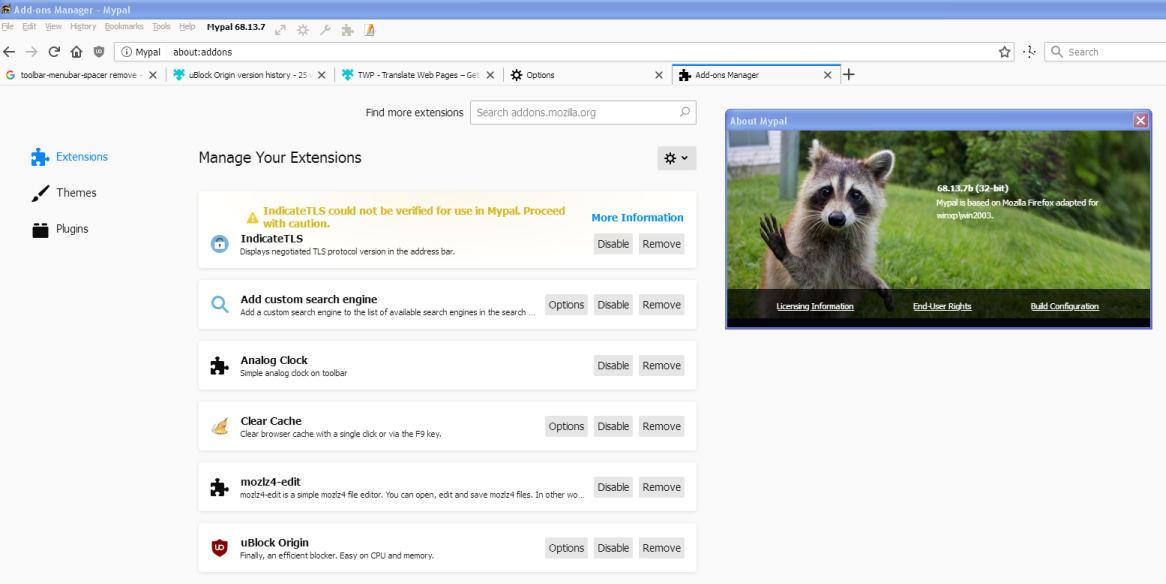Select Extensions in the sidebar
This screenshot has height=584, width=1166.
point(69,157)
